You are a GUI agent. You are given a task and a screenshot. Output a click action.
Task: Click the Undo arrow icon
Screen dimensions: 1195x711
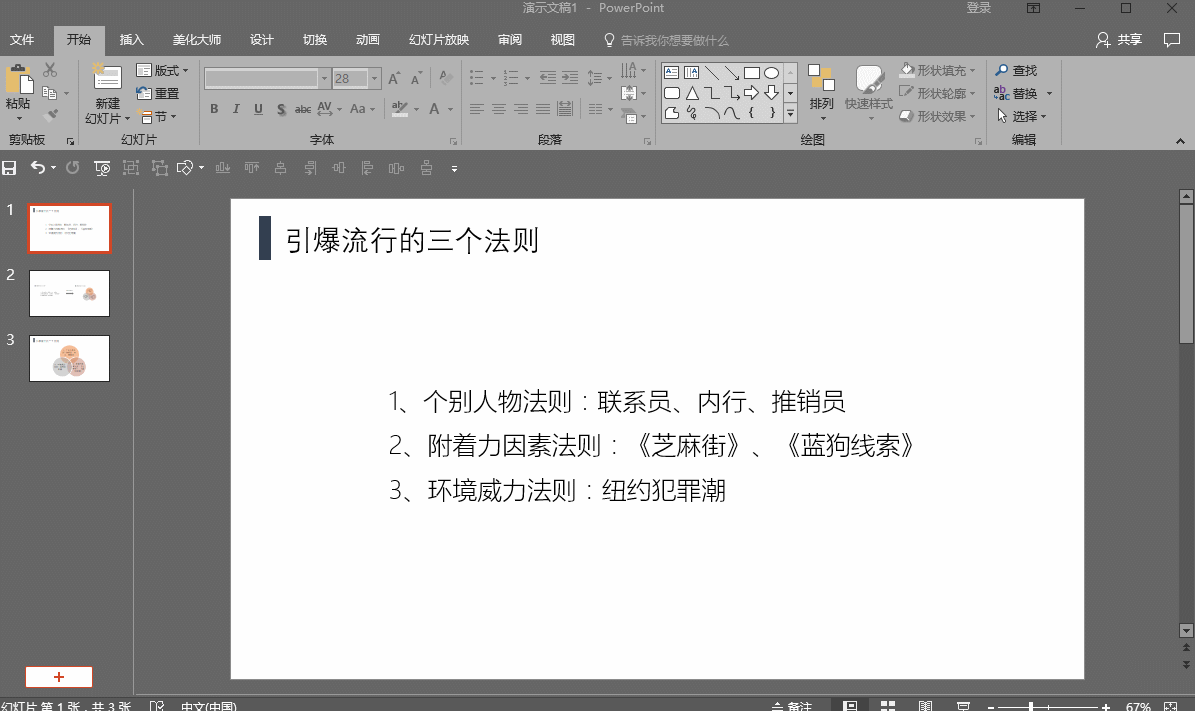[37, 168]
